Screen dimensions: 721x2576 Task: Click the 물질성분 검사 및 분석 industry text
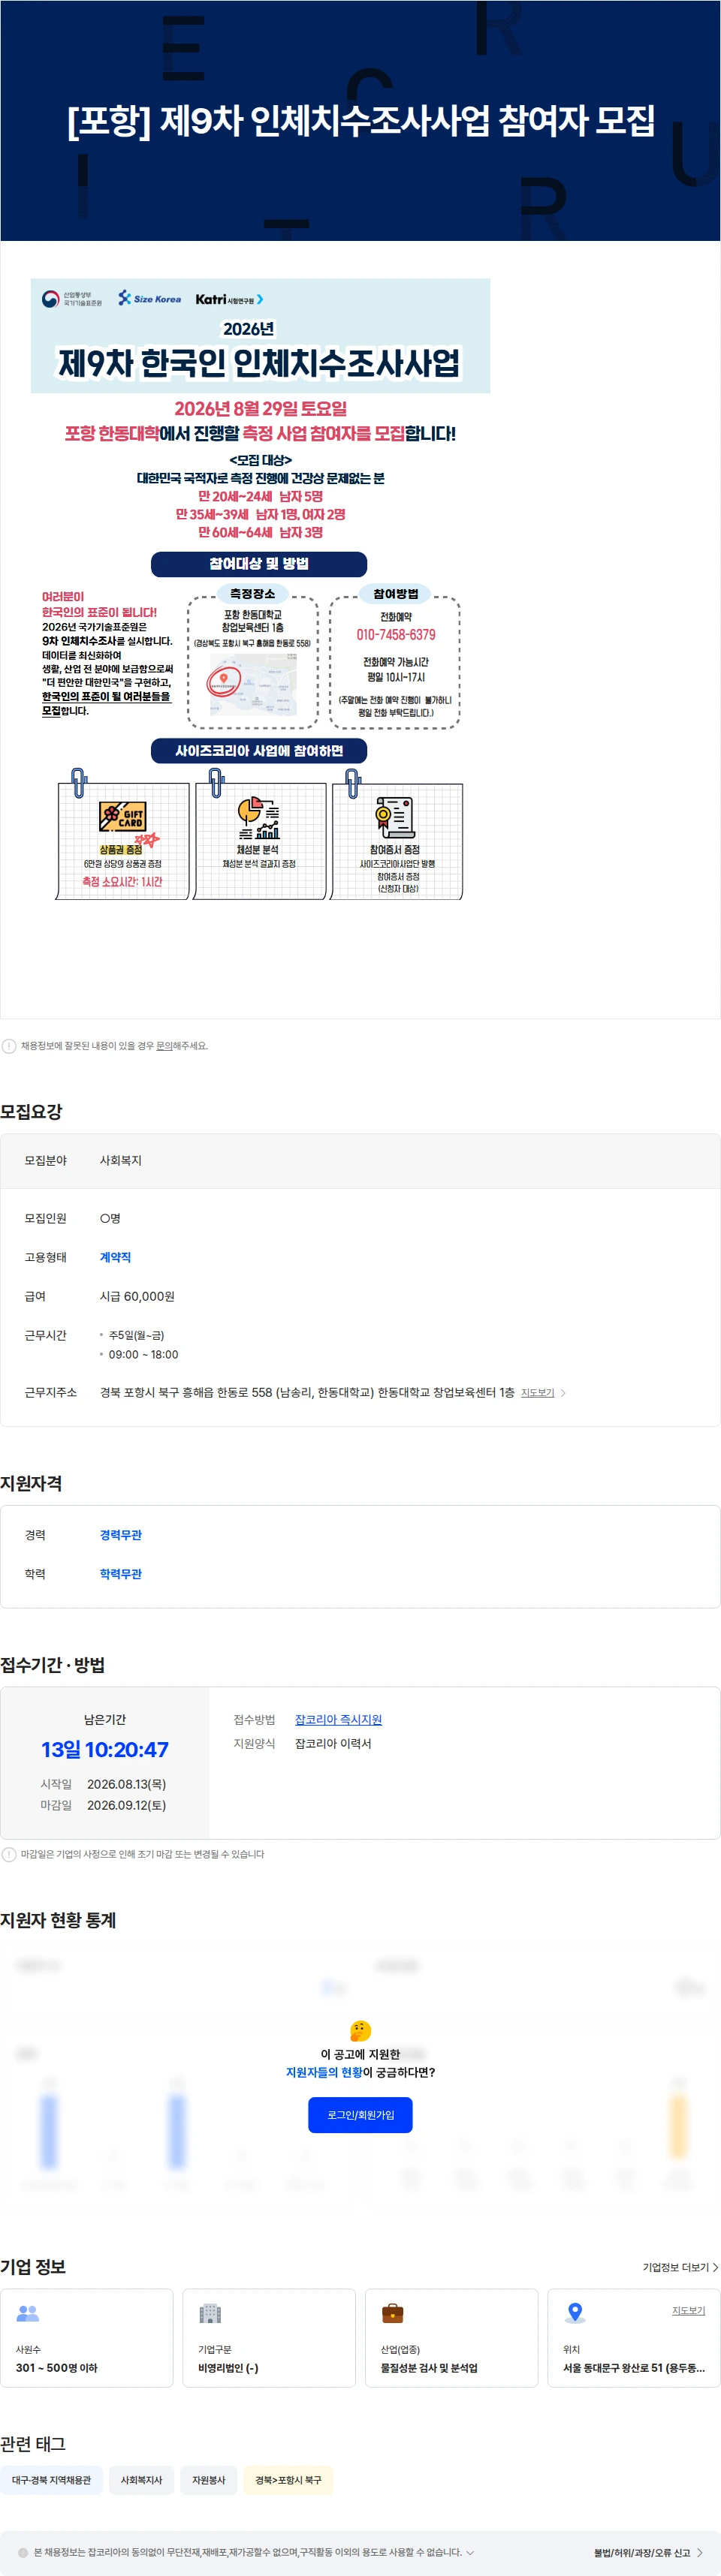click(429, 2368)
